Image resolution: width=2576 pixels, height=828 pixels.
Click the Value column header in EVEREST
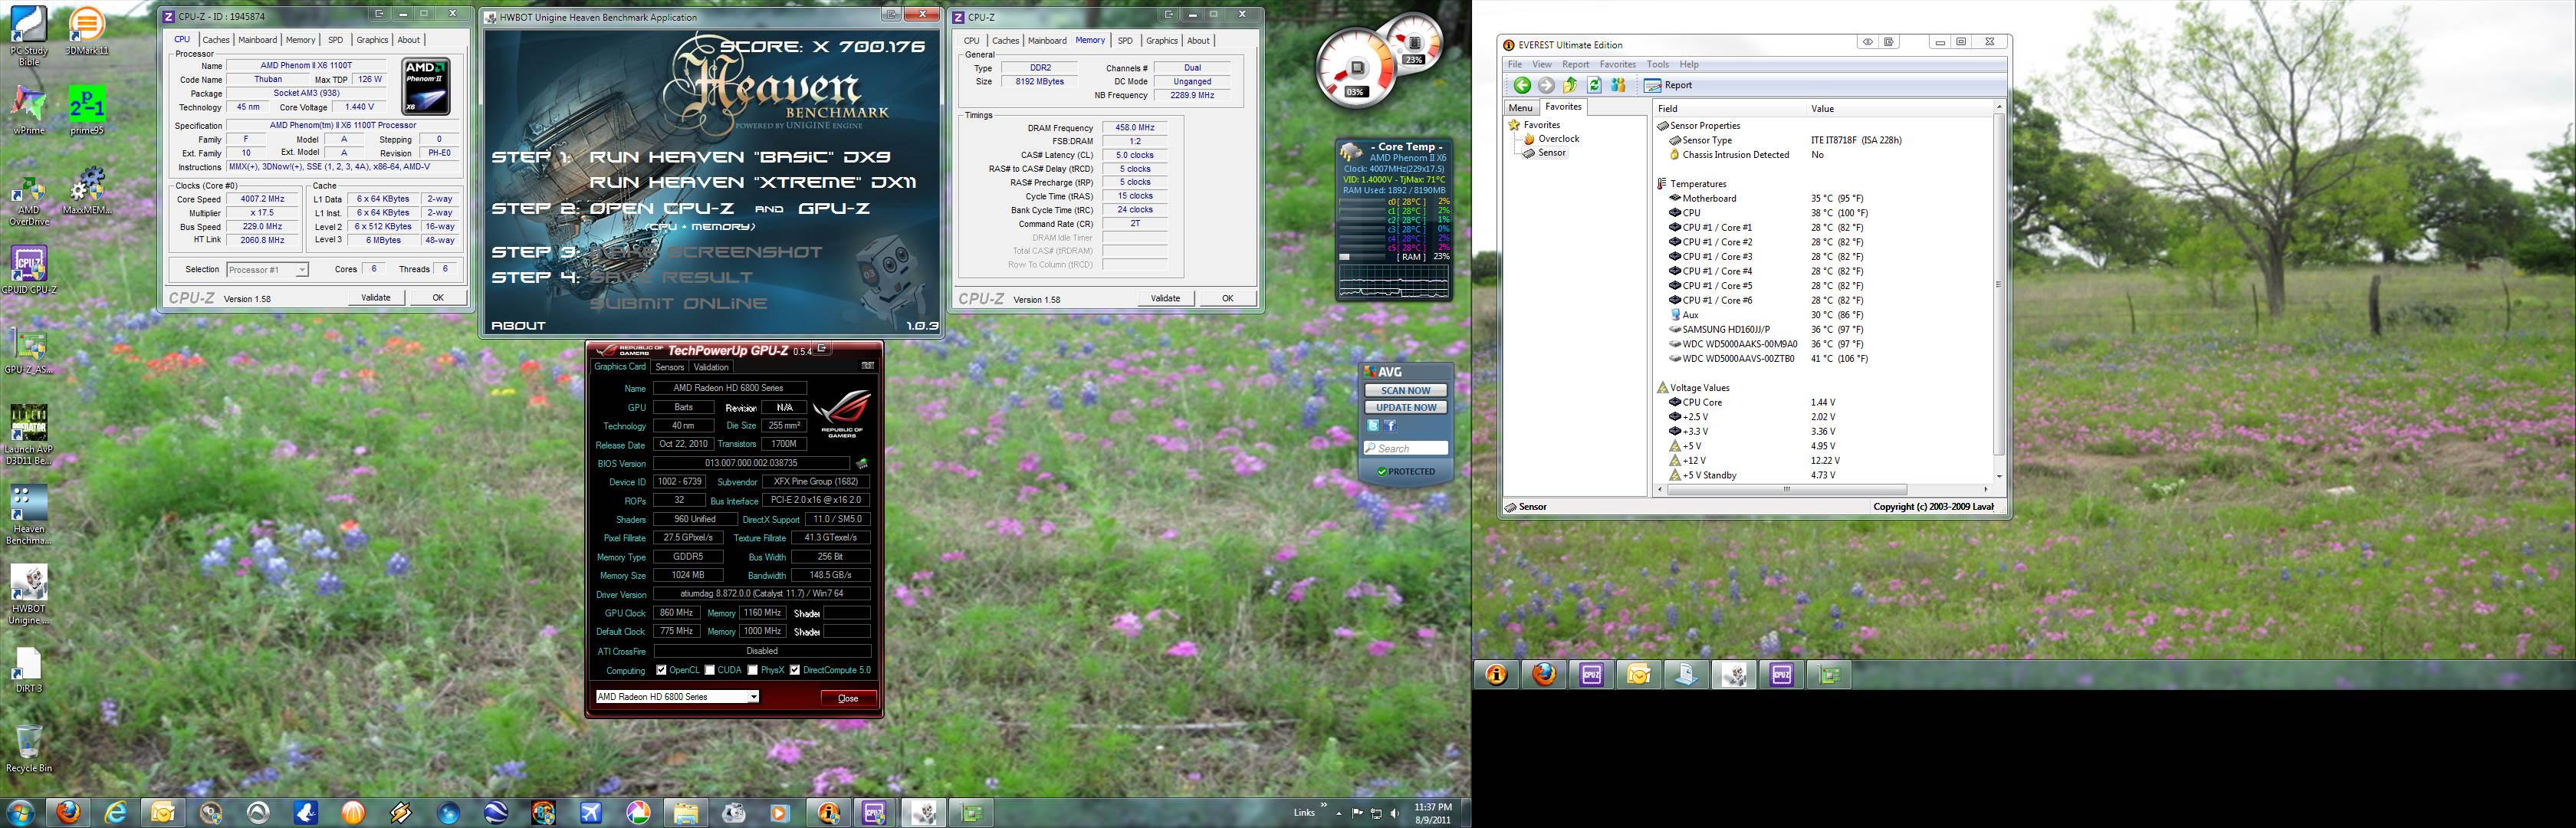[x=1822, y=108]
